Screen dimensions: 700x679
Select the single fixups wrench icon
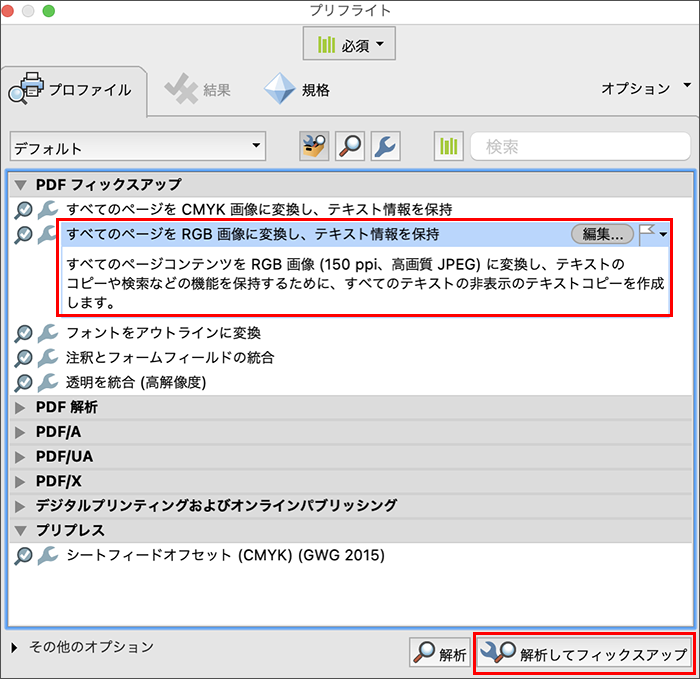point(386,146)
